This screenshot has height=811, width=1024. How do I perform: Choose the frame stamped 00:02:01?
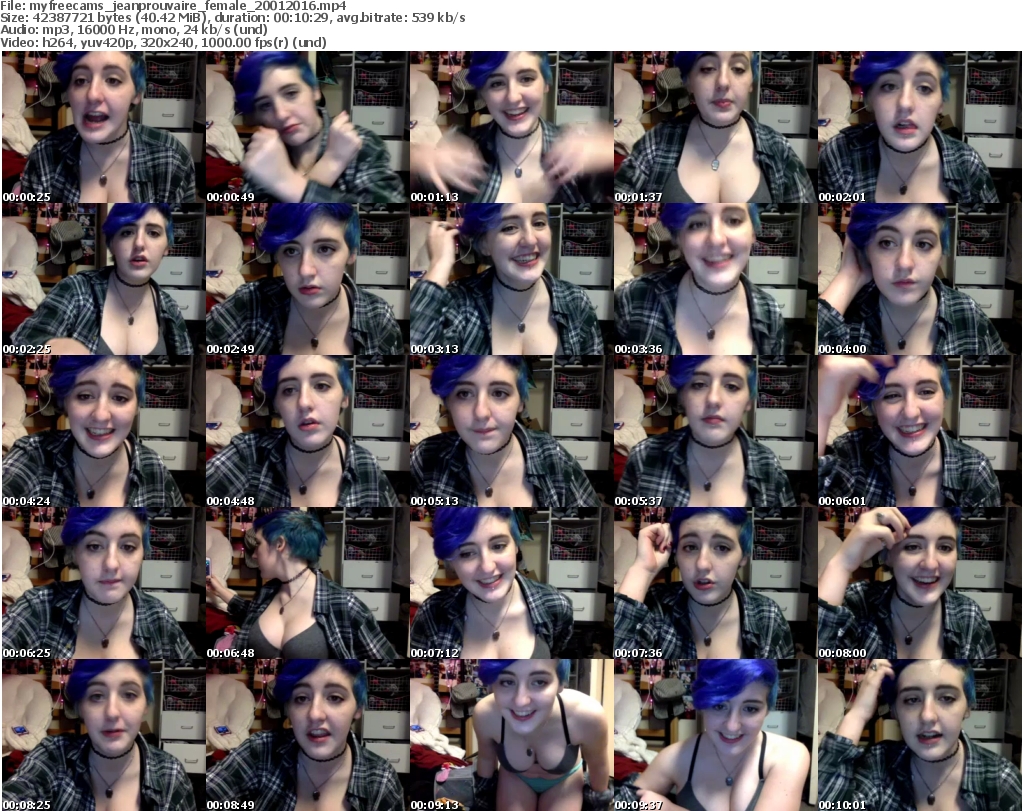919,127
